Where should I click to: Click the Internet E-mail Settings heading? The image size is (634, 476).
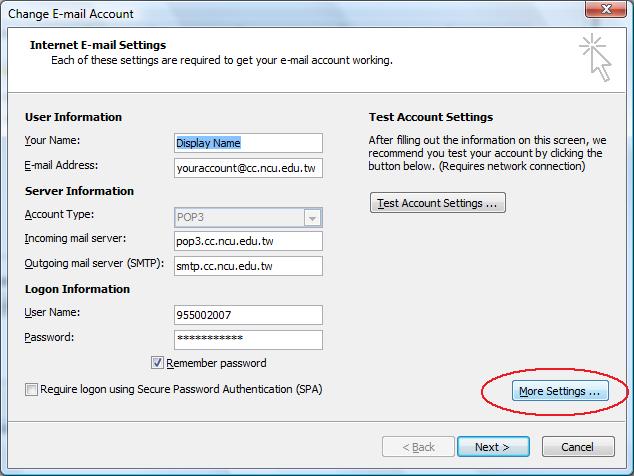[98, 45]
